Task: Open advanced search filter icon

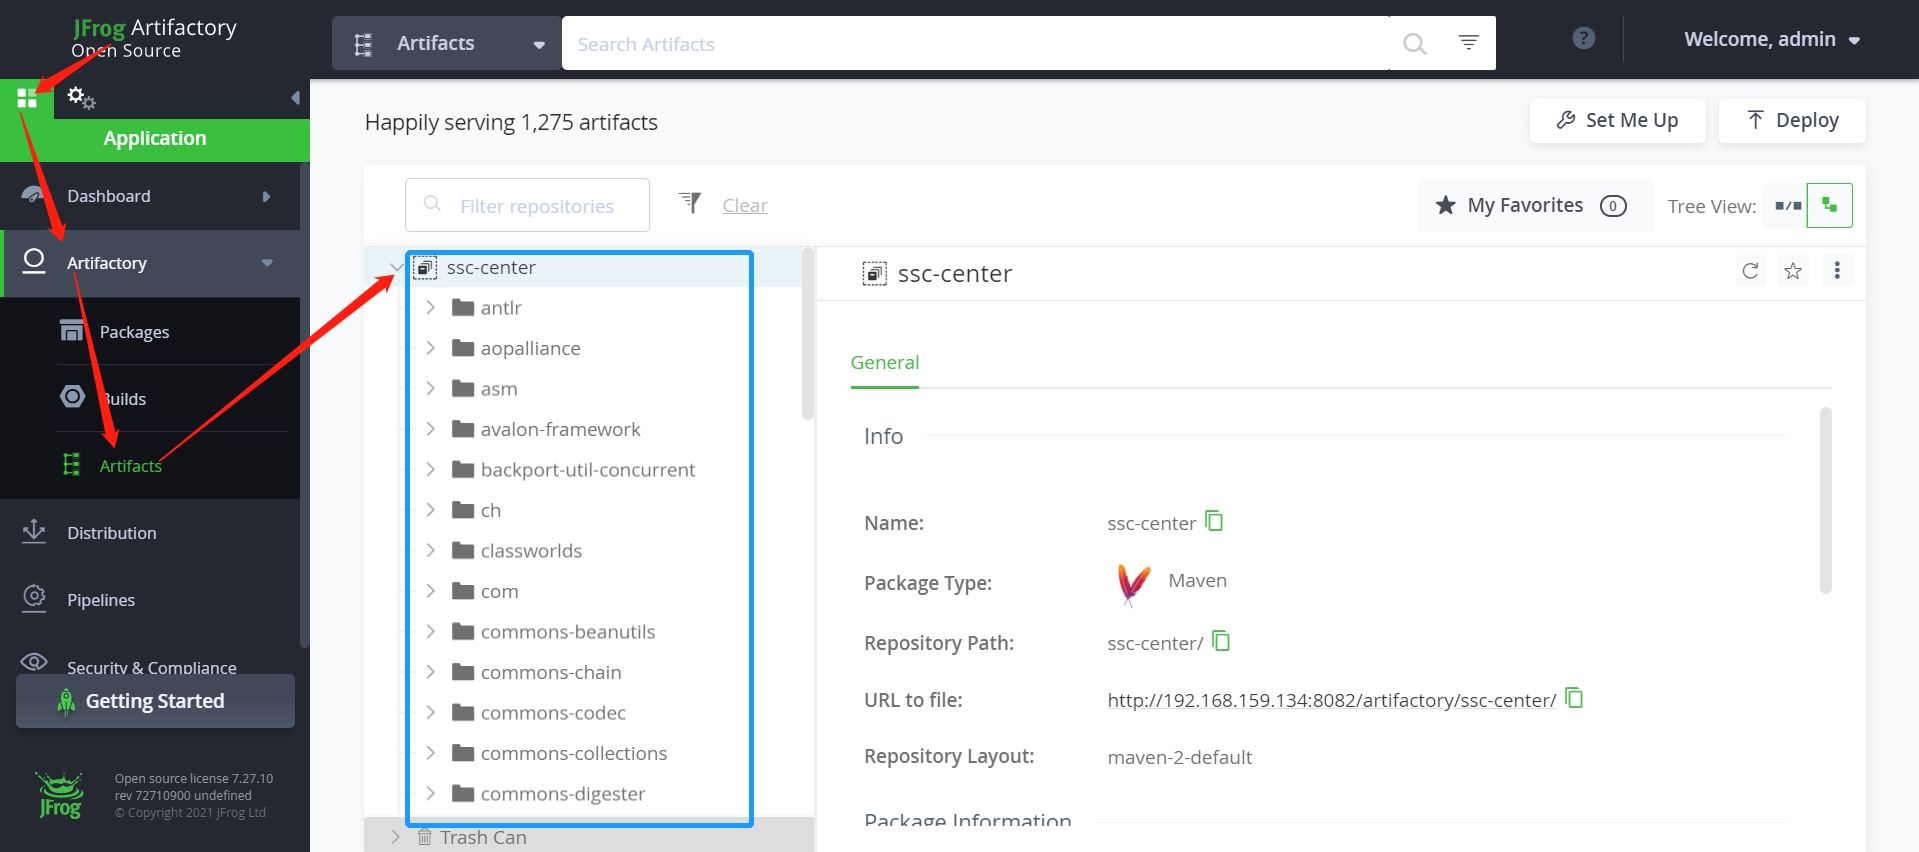Action: 1468,42
